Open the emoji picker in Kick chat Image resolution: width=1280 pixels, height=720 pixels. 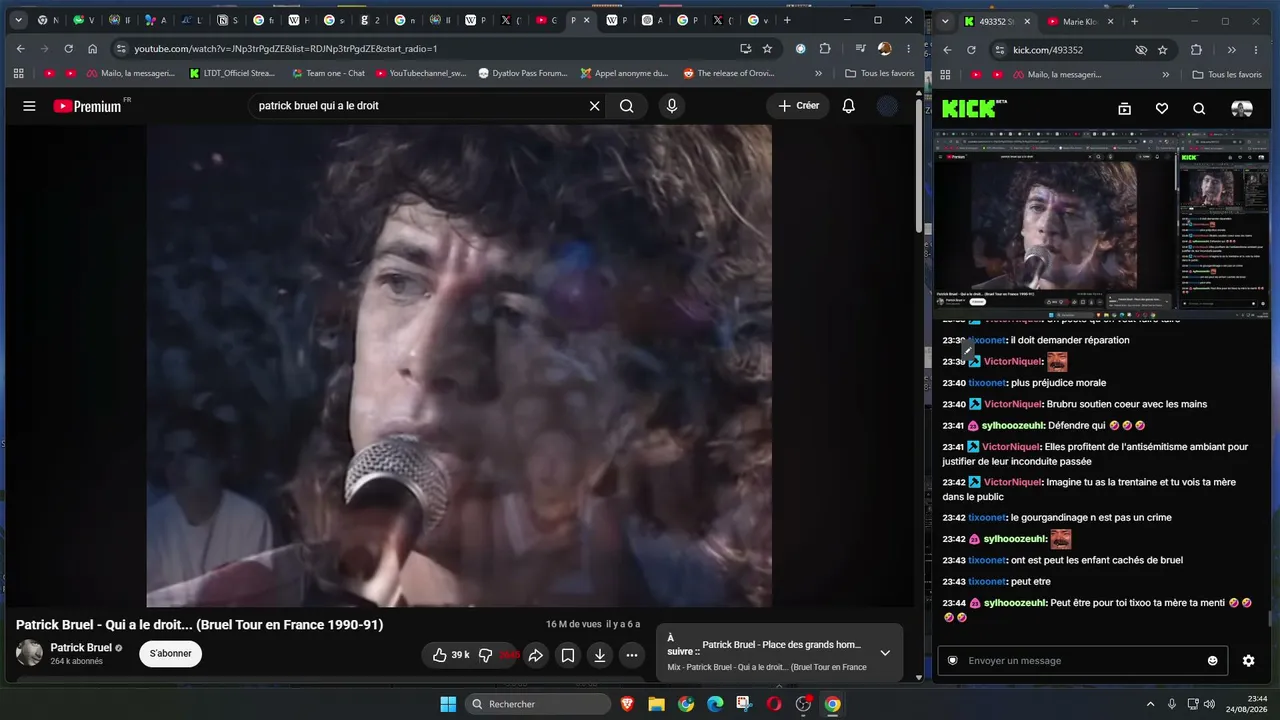click(1213, 660)
